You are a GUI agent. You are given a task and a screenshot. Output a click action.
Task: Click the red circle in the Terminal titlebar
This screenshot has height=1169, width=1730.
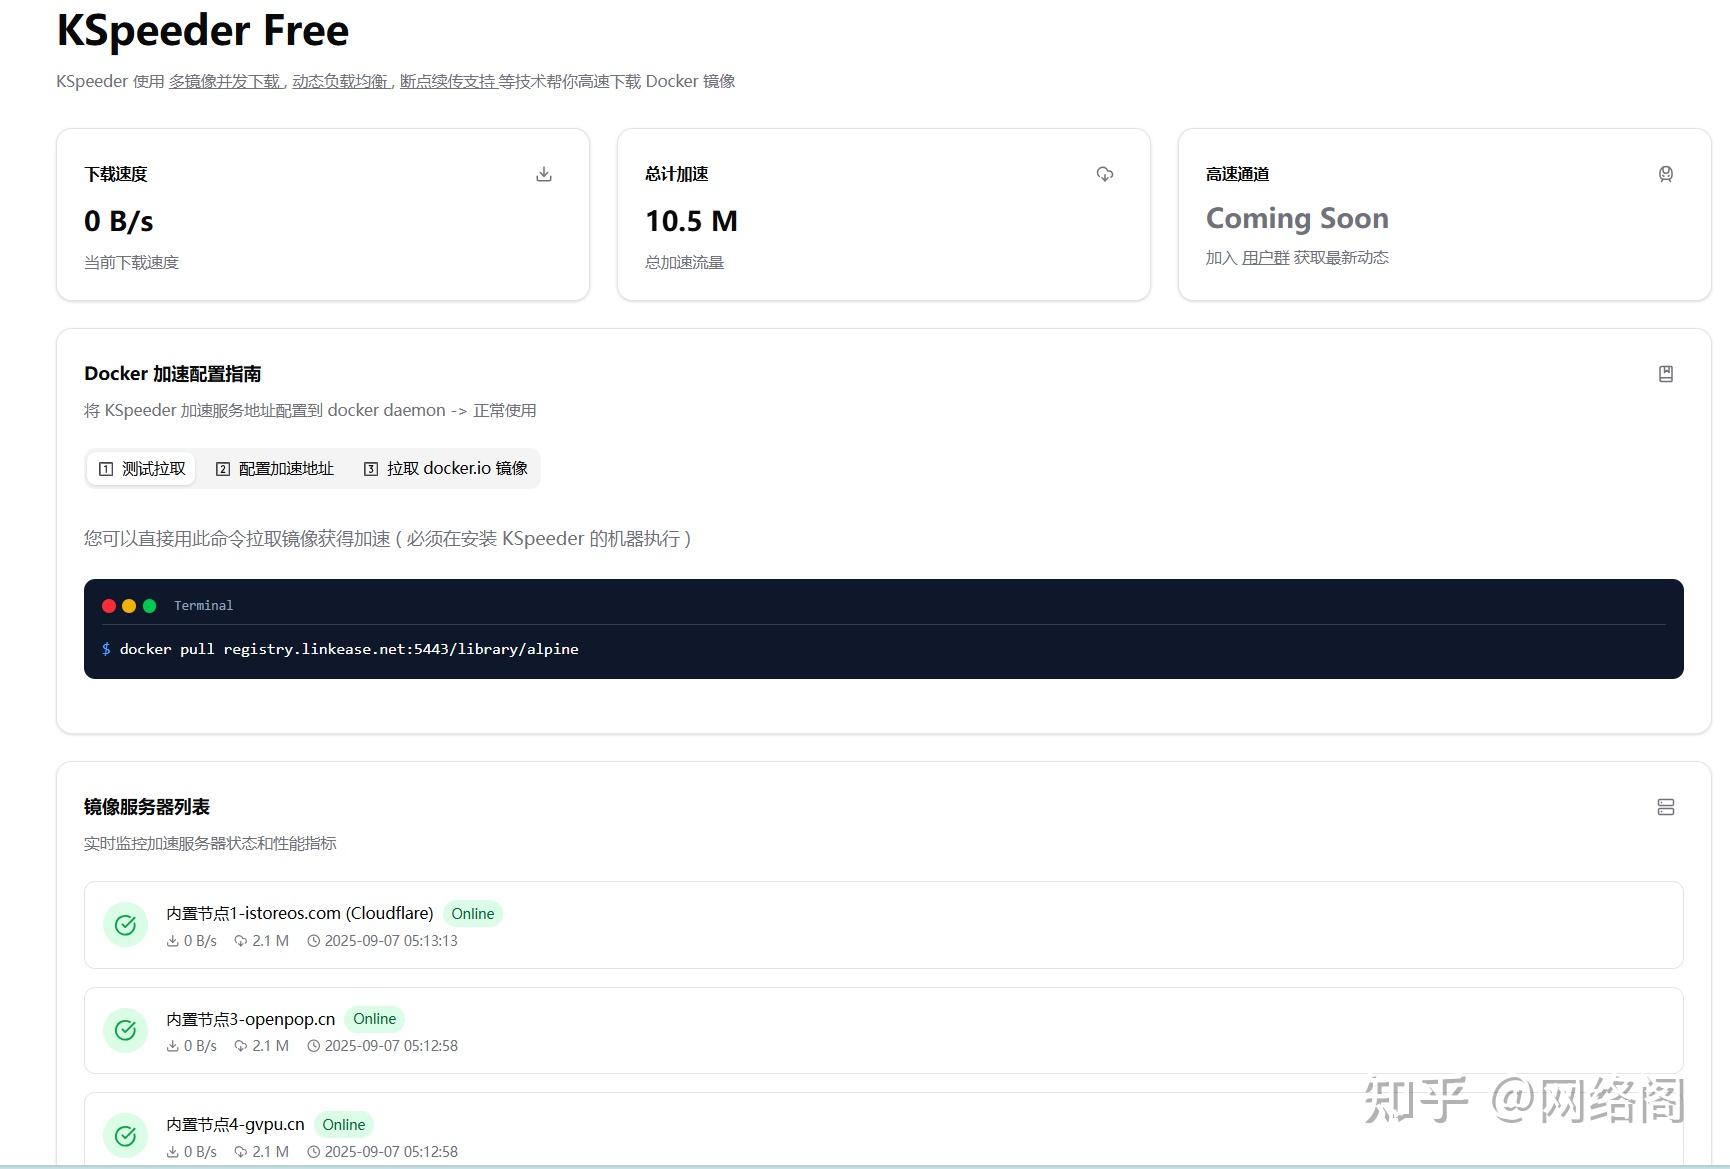tap(109, 605)
